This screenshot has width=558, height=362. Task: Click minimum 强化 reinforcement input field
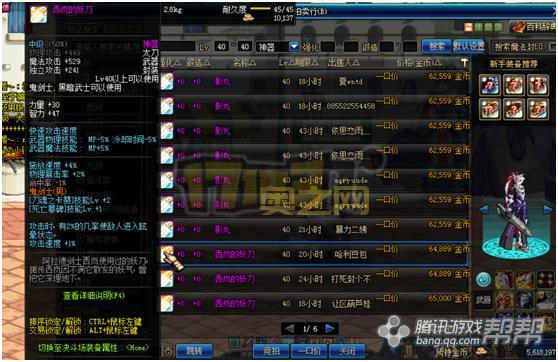(328, 47)
